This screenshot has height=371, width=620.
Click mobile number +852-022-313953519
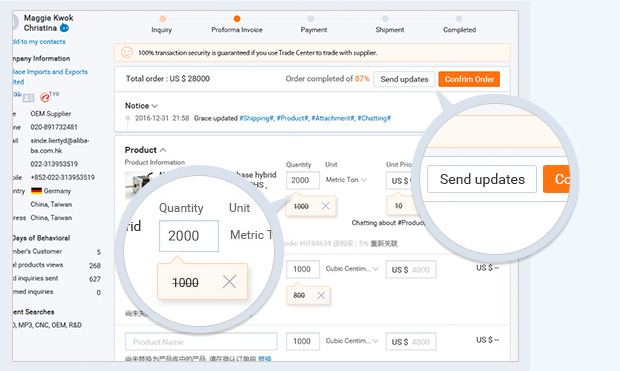pos(62,177)
